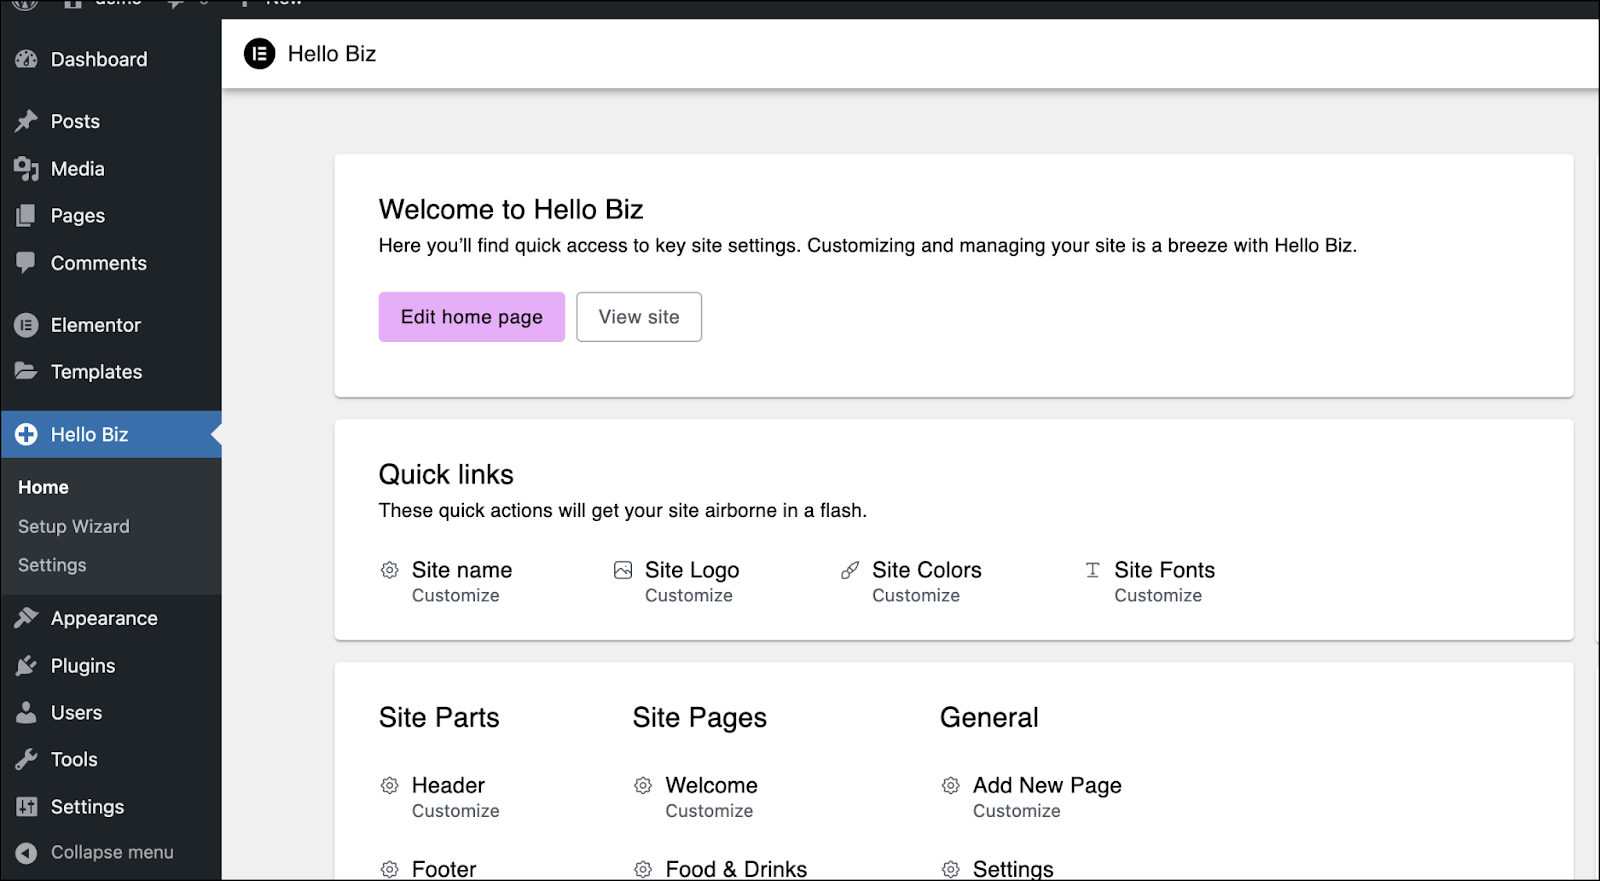Click the text icon next to Site Fonts
The height and width of the screenshot is (881, 1600).
coord(1093,570)
